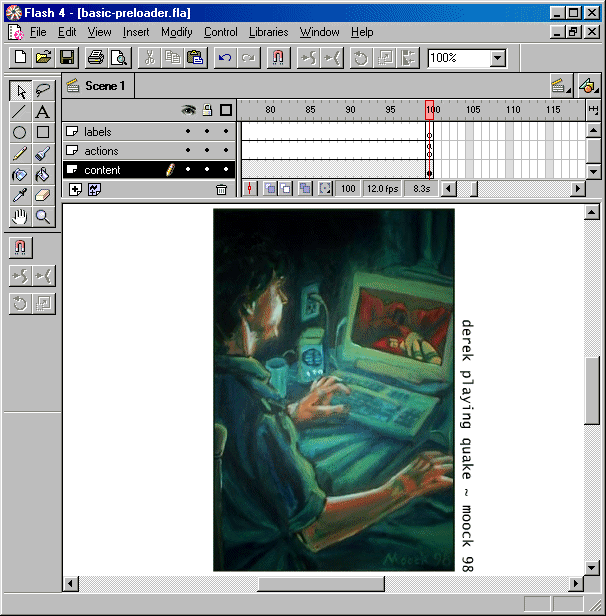Click the Add Layer button
The image size is (606, 616).
click(75, 190)
